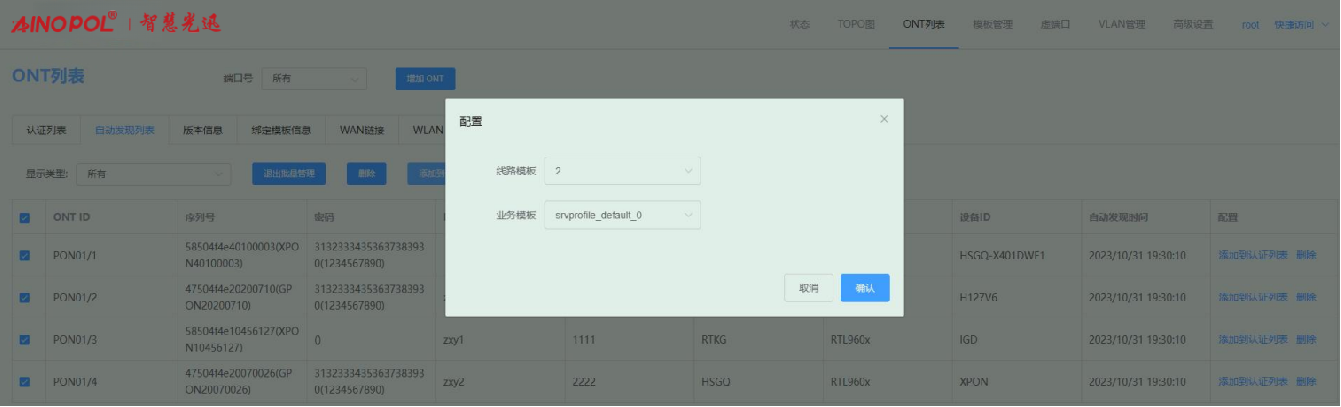Toggle the checkbox for row PON01/4
Screen dimensions: 1341x407
click(25, 381)
